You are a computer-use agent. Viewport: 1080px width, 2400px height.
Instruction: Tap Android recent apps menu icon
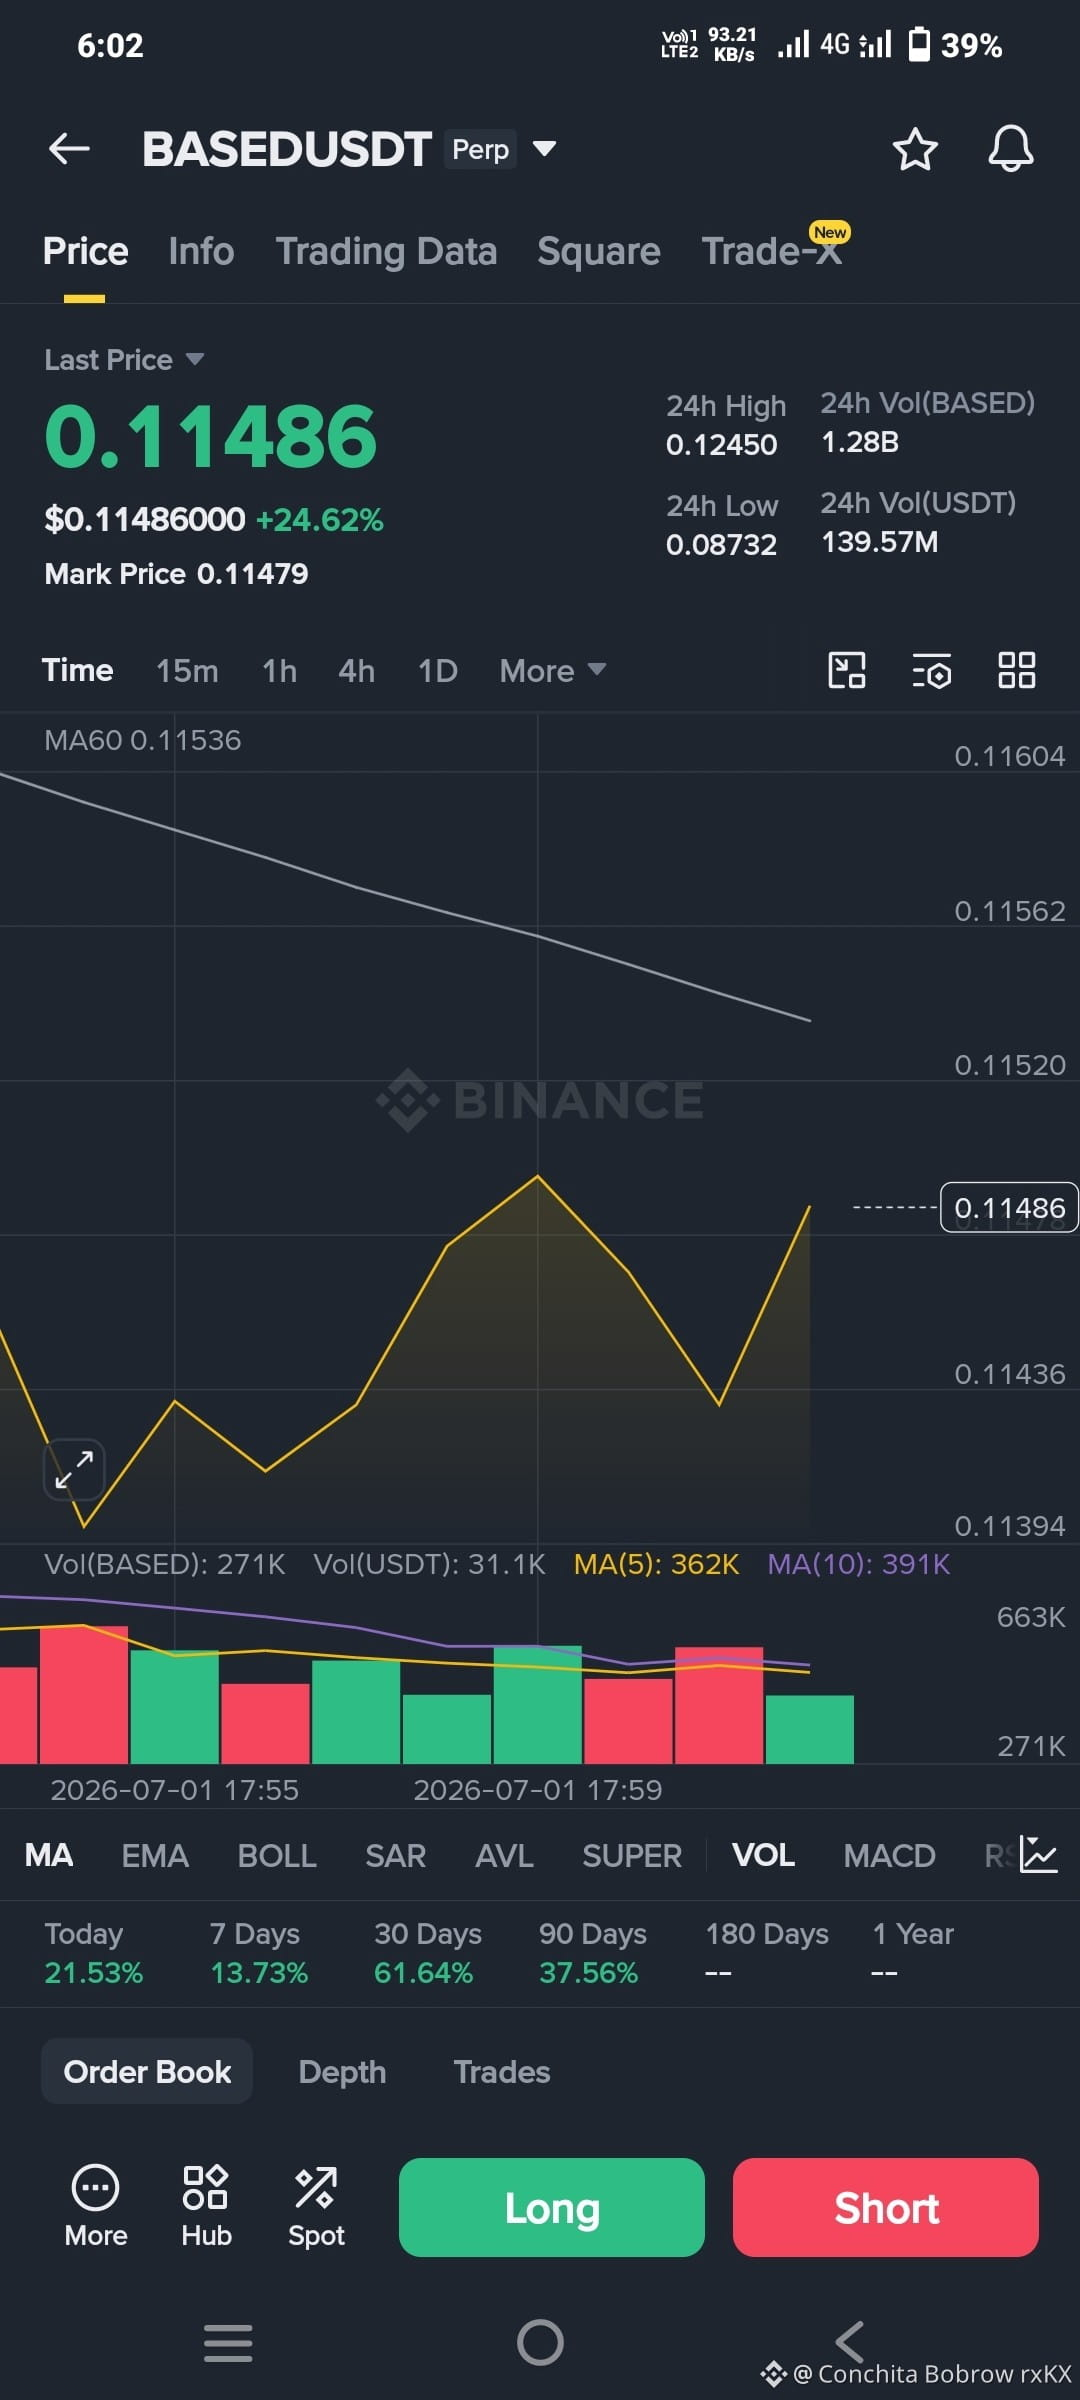pos(228,2343)
